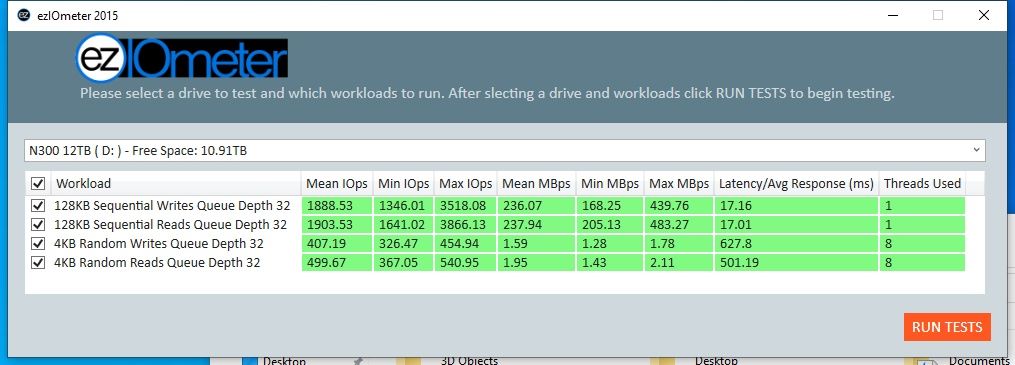
Task: Click the 205.13 Min MBps cell
Action: [610, 225]
